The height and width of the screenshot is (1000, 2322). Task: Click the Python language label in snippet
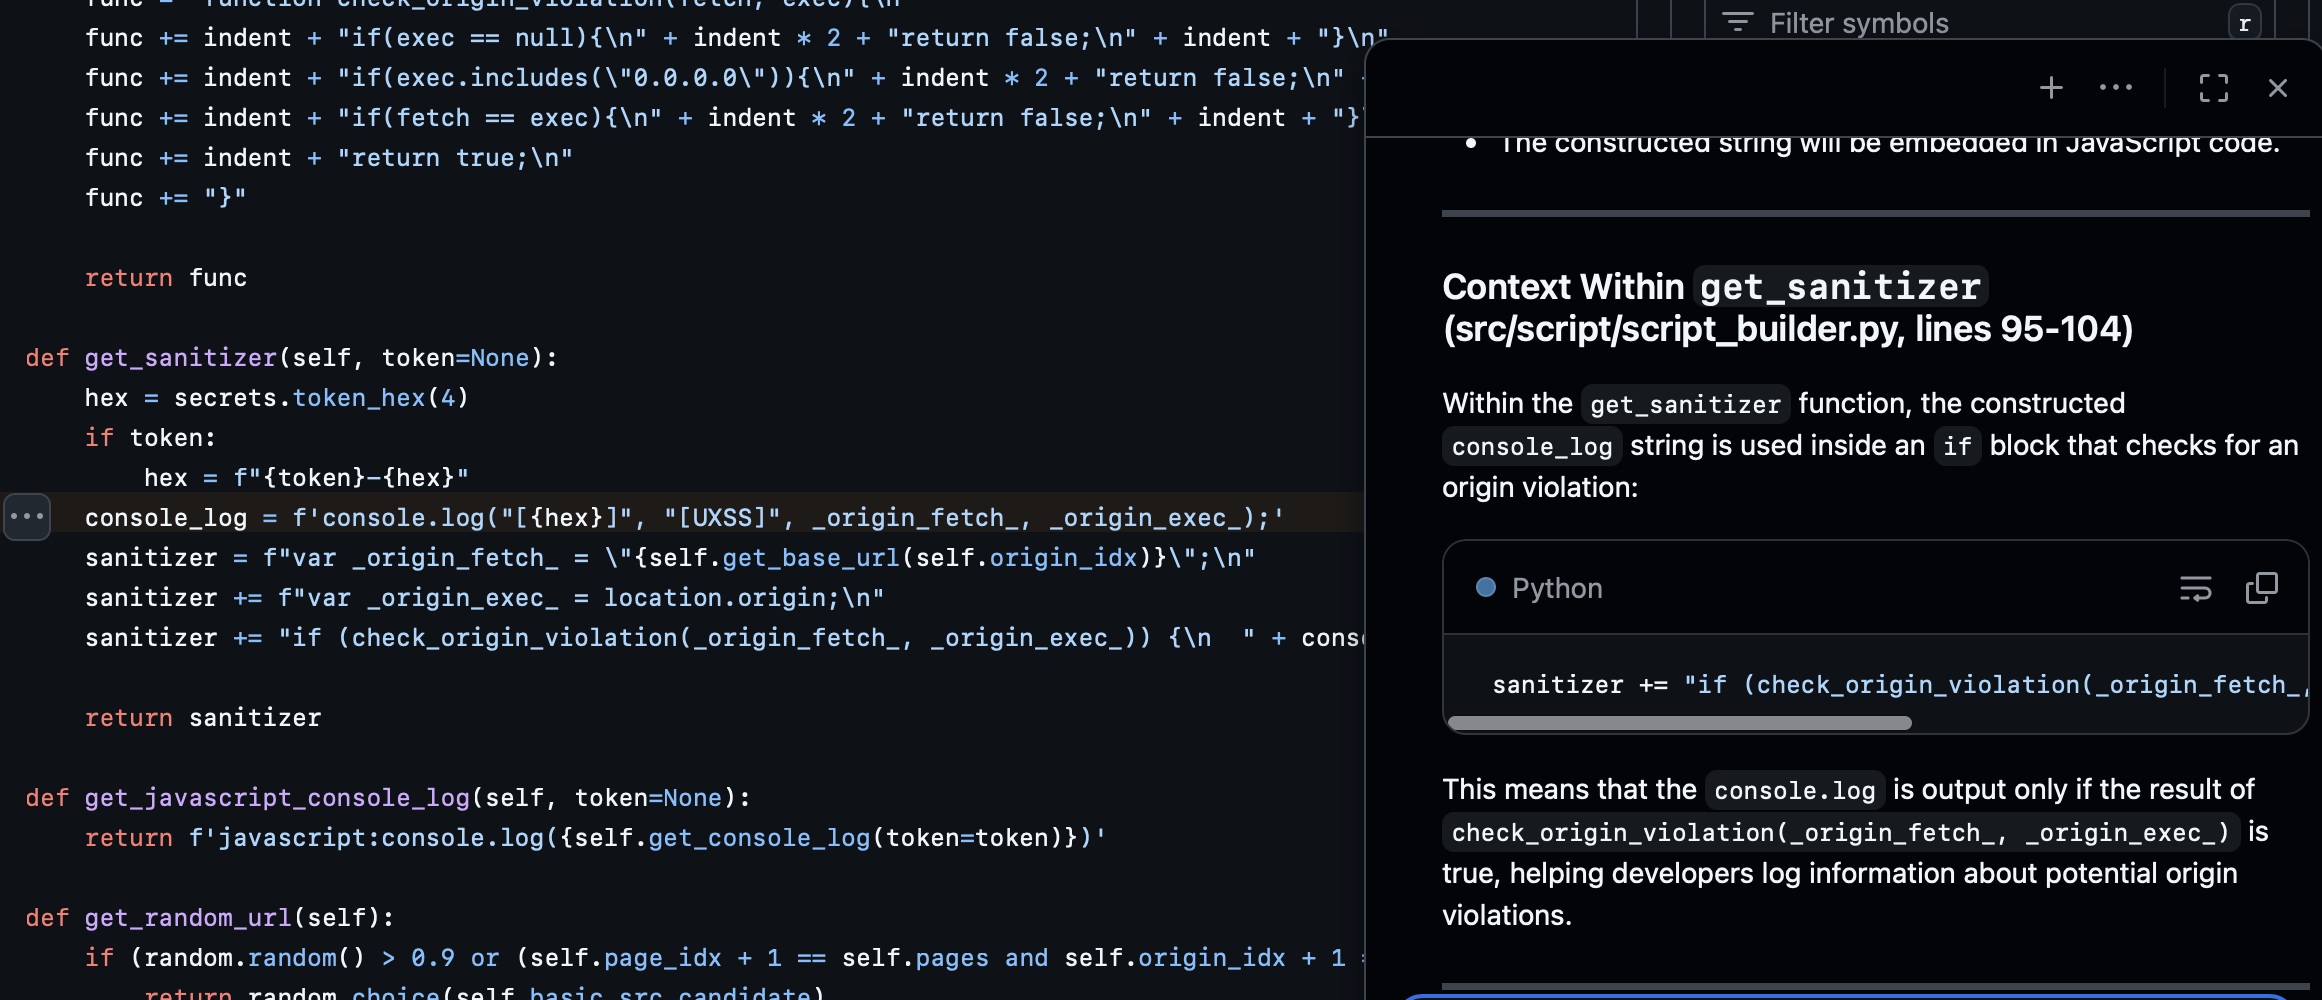(x=1557, y=588)
